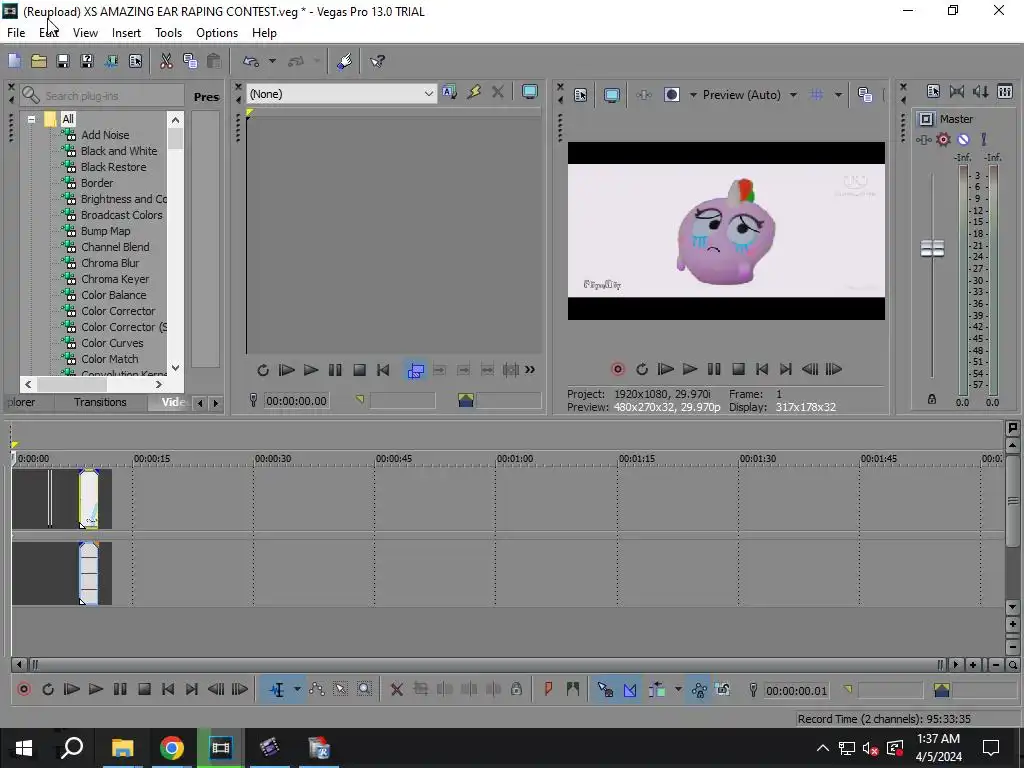Play the preview from start
The width and height of the screenshot is (1024, 768).
click(x=665, y=369)
